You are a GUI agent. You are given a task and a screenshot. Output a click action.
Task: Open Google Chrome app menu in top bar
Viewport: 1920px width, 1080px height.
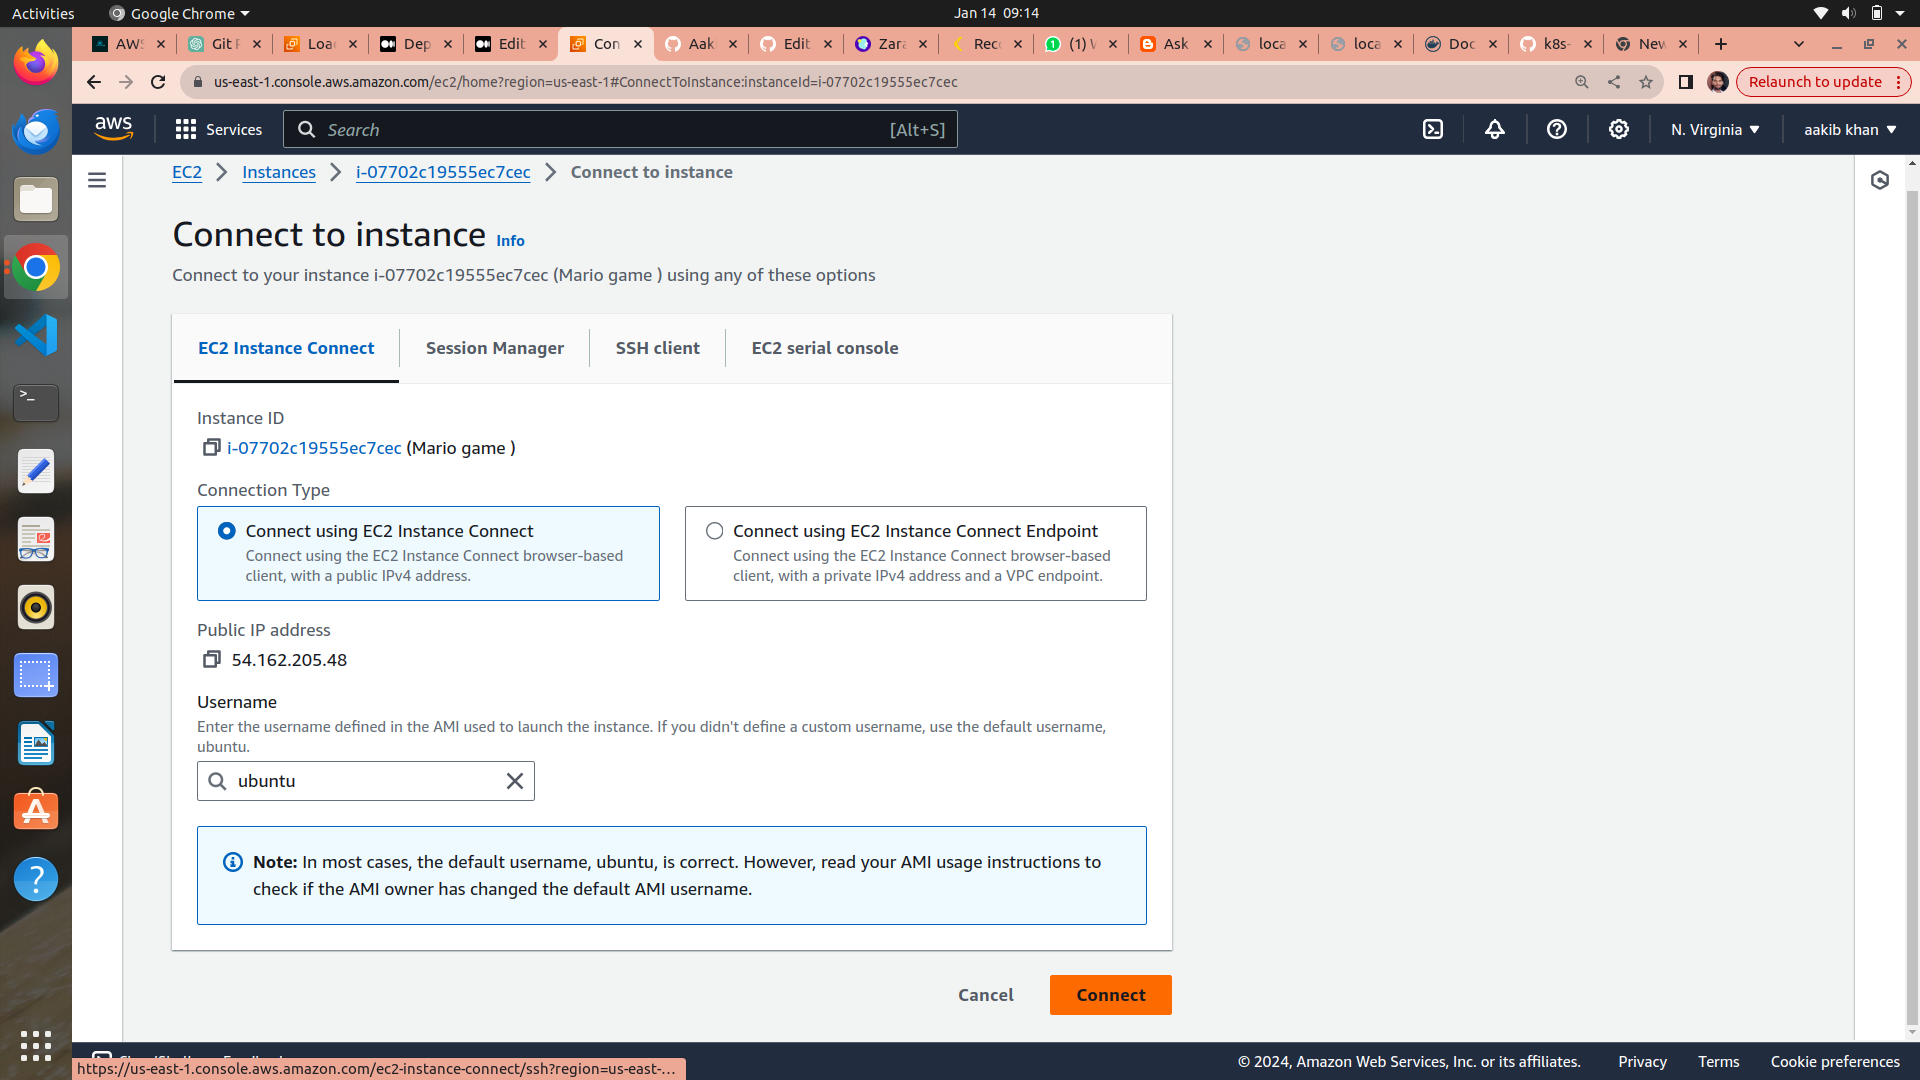180,13
